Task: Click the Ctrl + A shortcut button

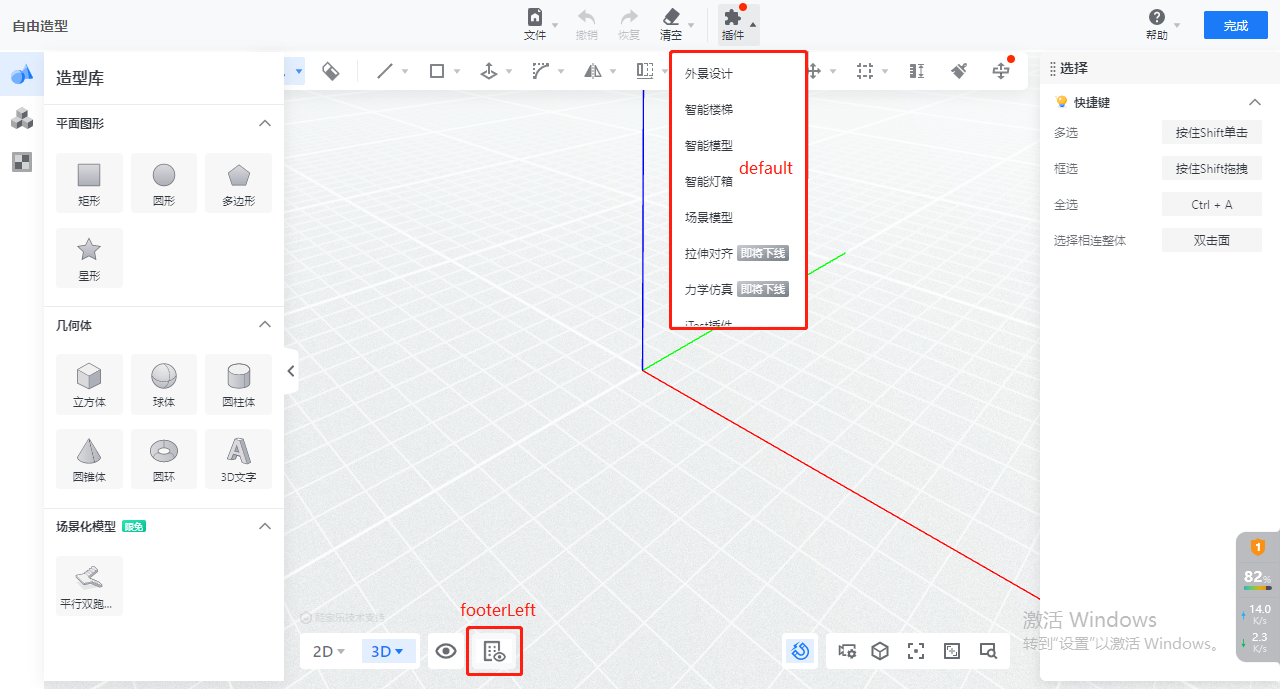Action: [1212, 205]
